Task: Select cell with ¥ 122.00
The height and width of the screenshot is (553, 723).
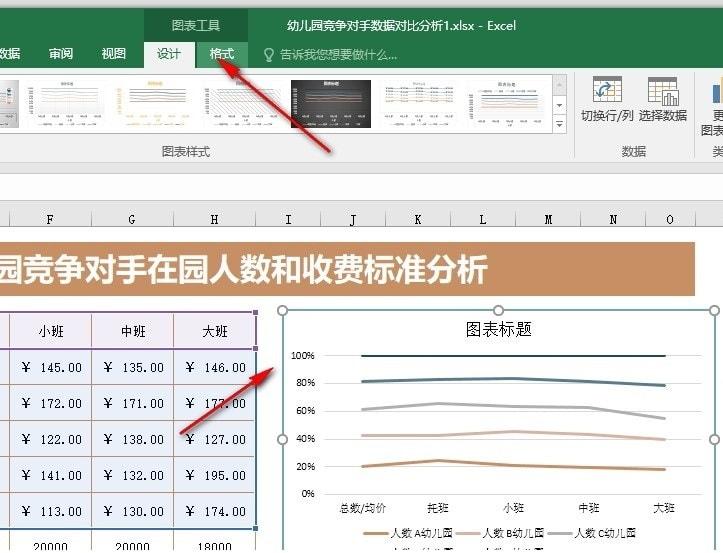Action: pyautogui.click(x=51, y=439)
